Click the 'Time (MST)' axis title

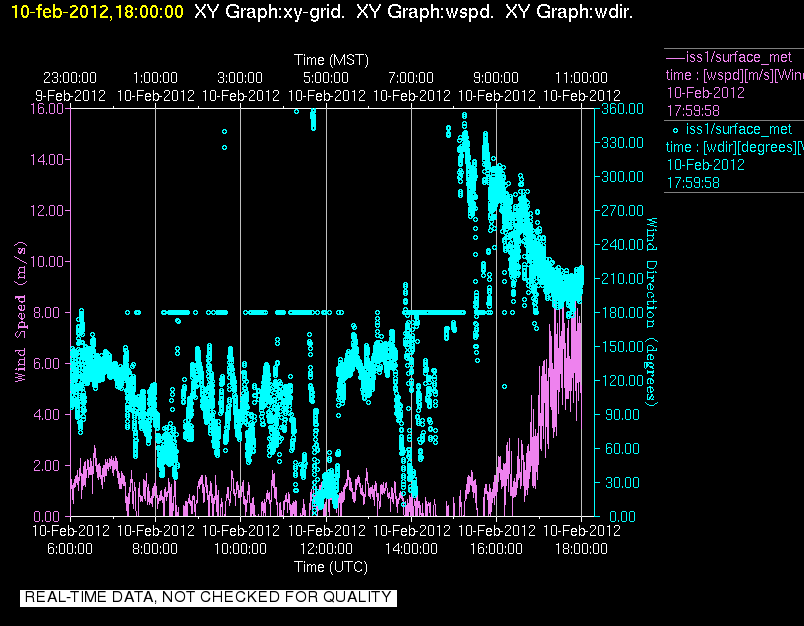[331, 60]
